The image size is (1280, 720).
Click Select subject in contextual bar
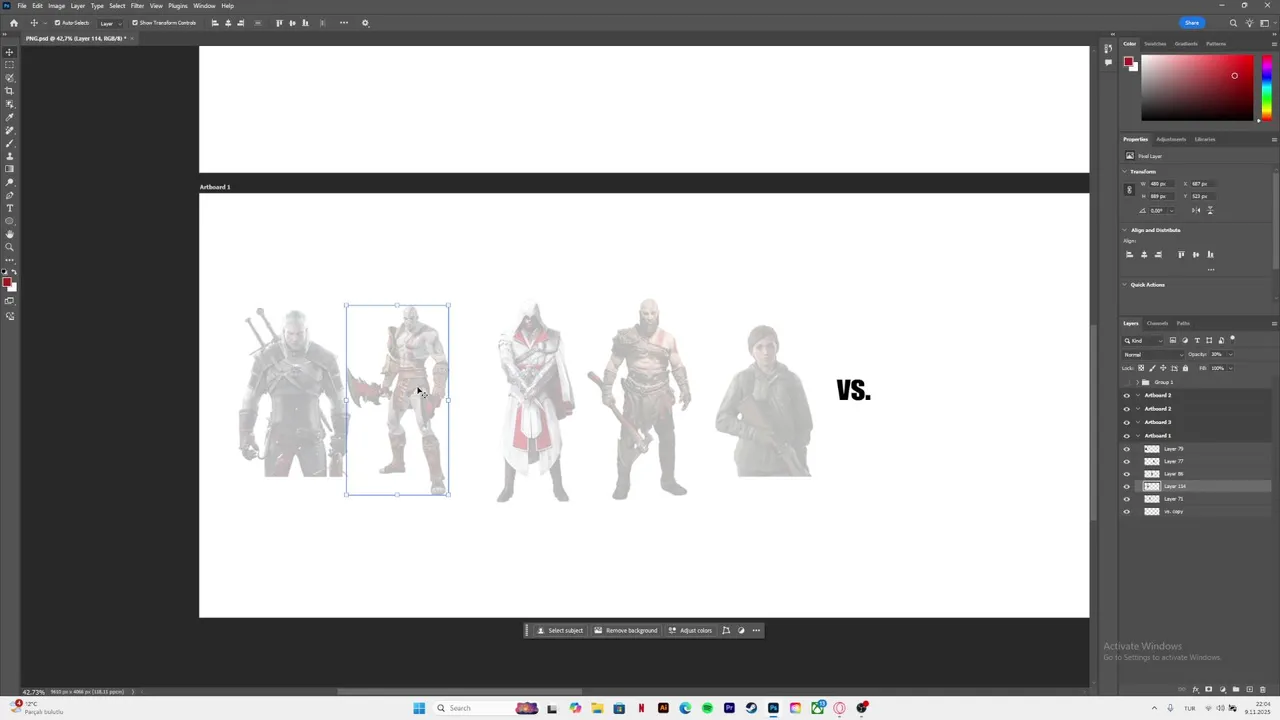560,630
